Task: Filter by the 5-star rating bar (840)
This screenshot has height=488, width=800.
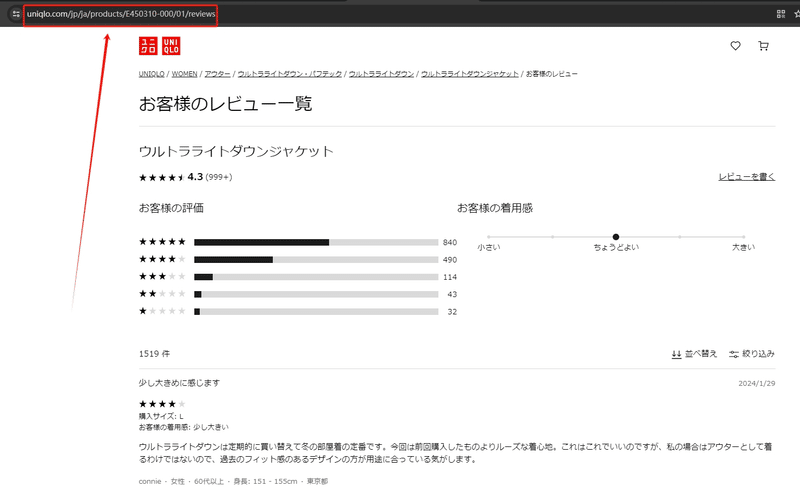Action: coord(316,242)
